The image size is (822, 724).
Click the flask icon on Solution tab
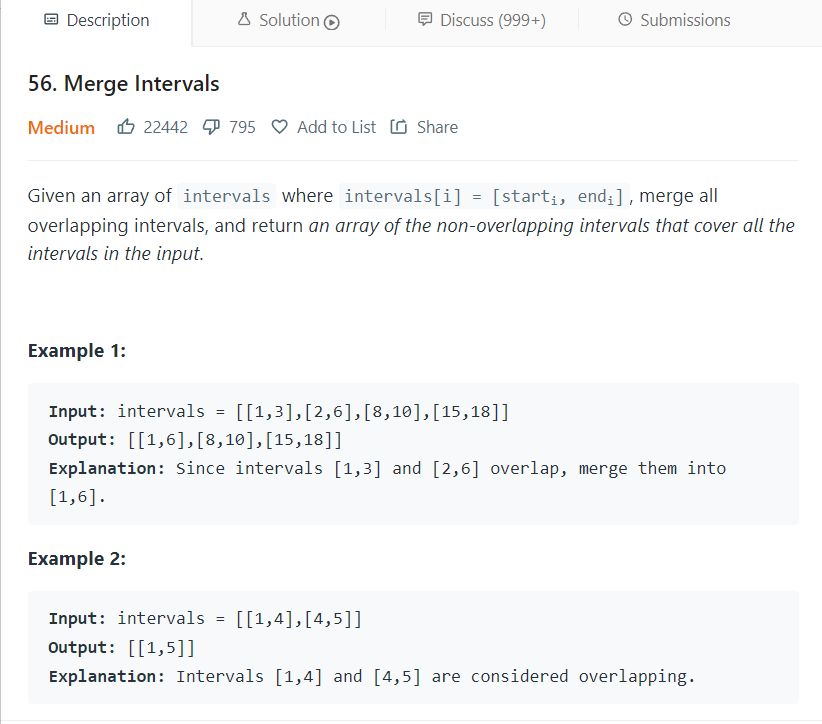pyautogui.click(x=244, y=19)
